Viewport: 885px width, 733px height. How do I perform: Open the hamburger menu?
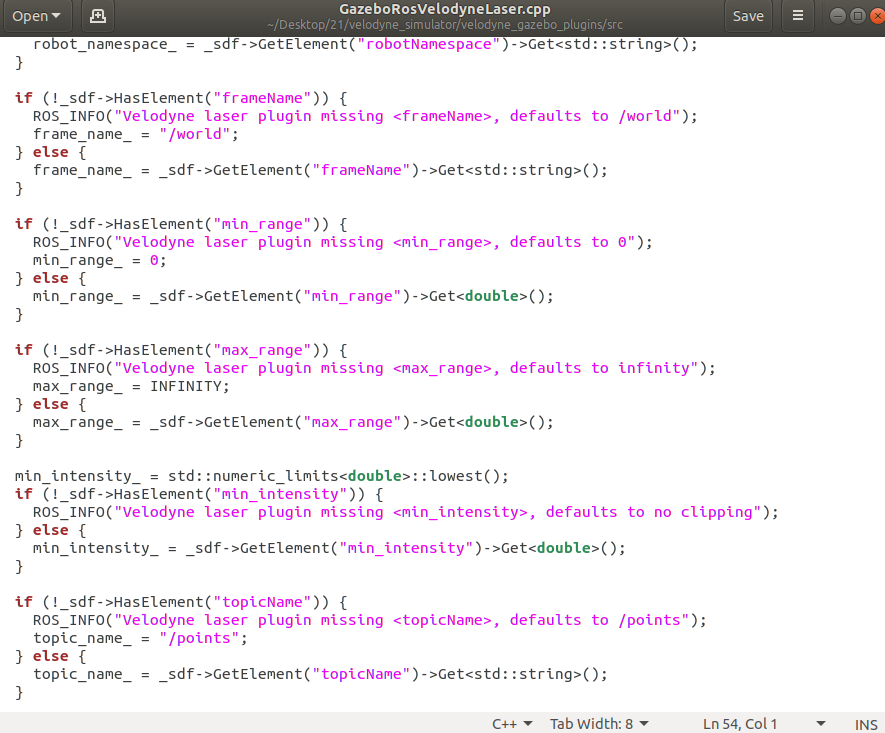pyautogui.click(x=798, y=16)
